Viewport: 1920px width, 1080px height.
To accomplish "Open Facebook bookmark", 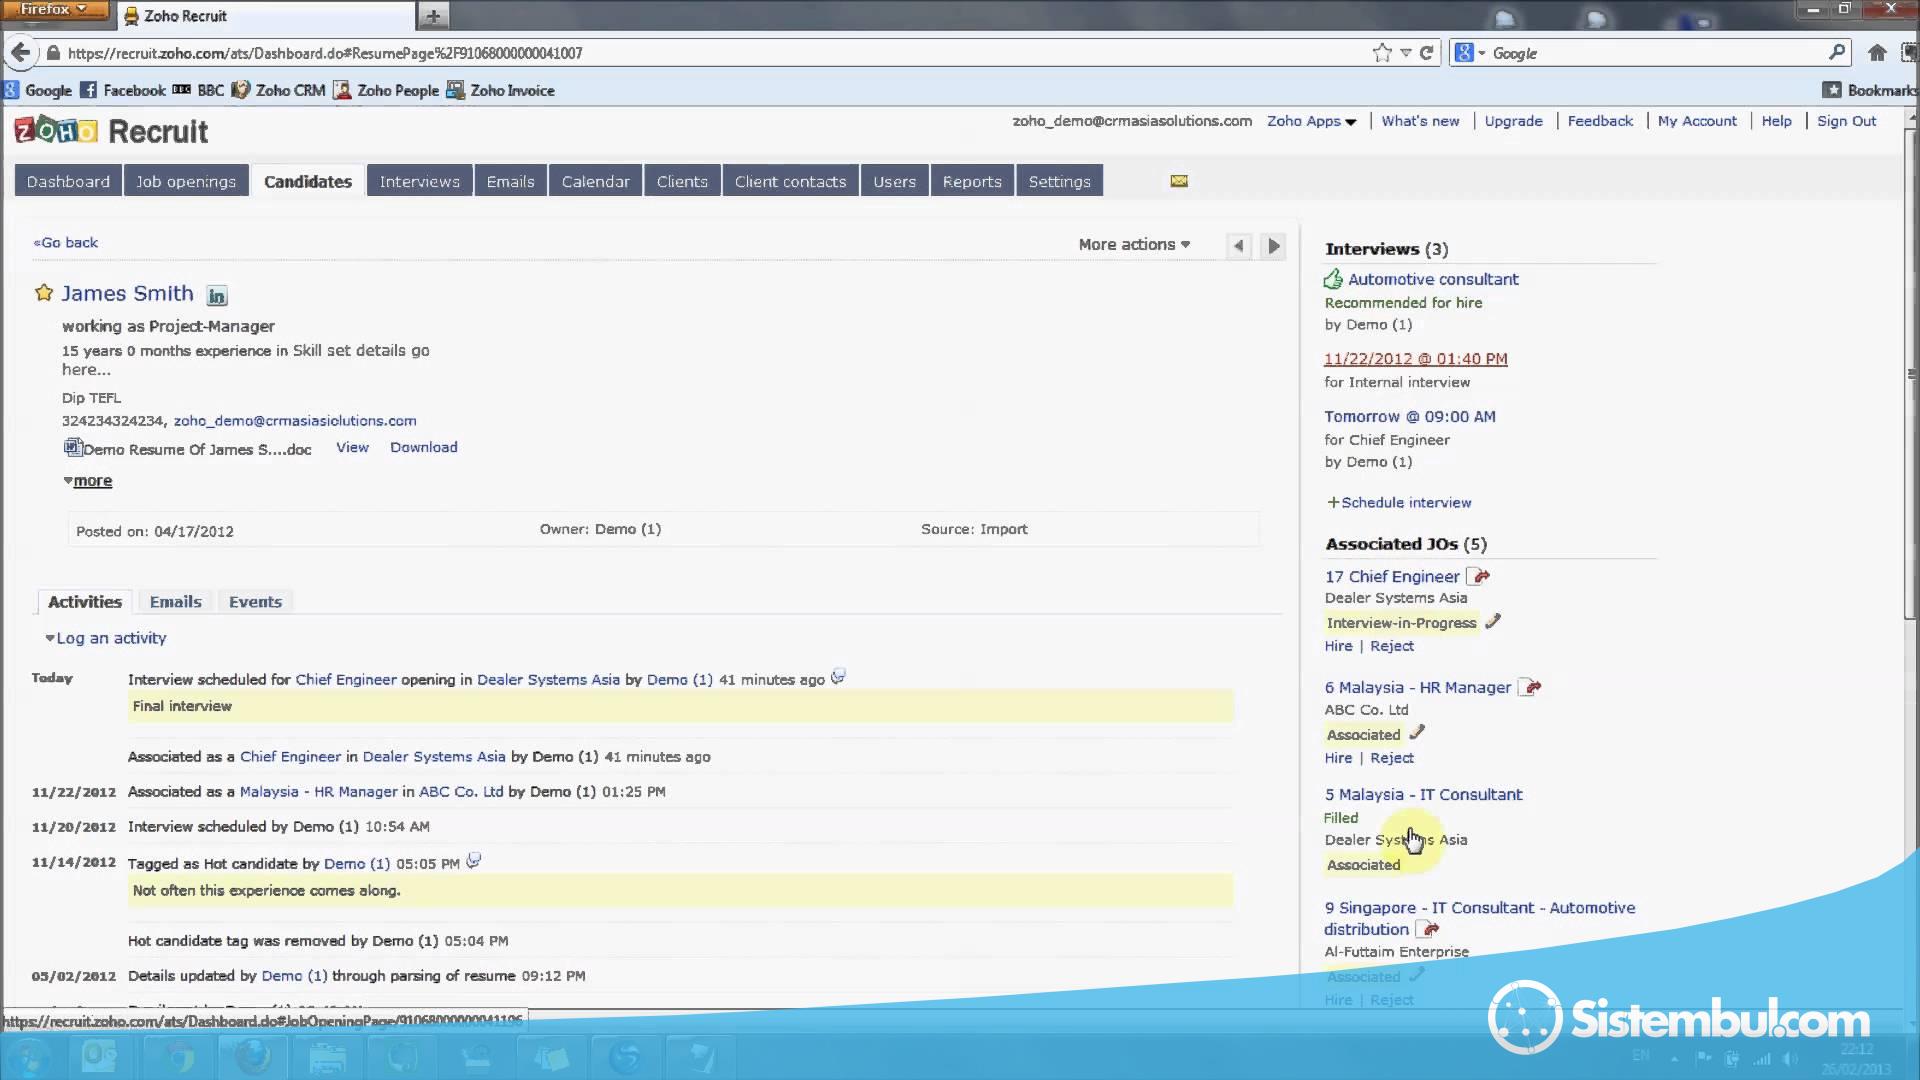I will (123, 90).
